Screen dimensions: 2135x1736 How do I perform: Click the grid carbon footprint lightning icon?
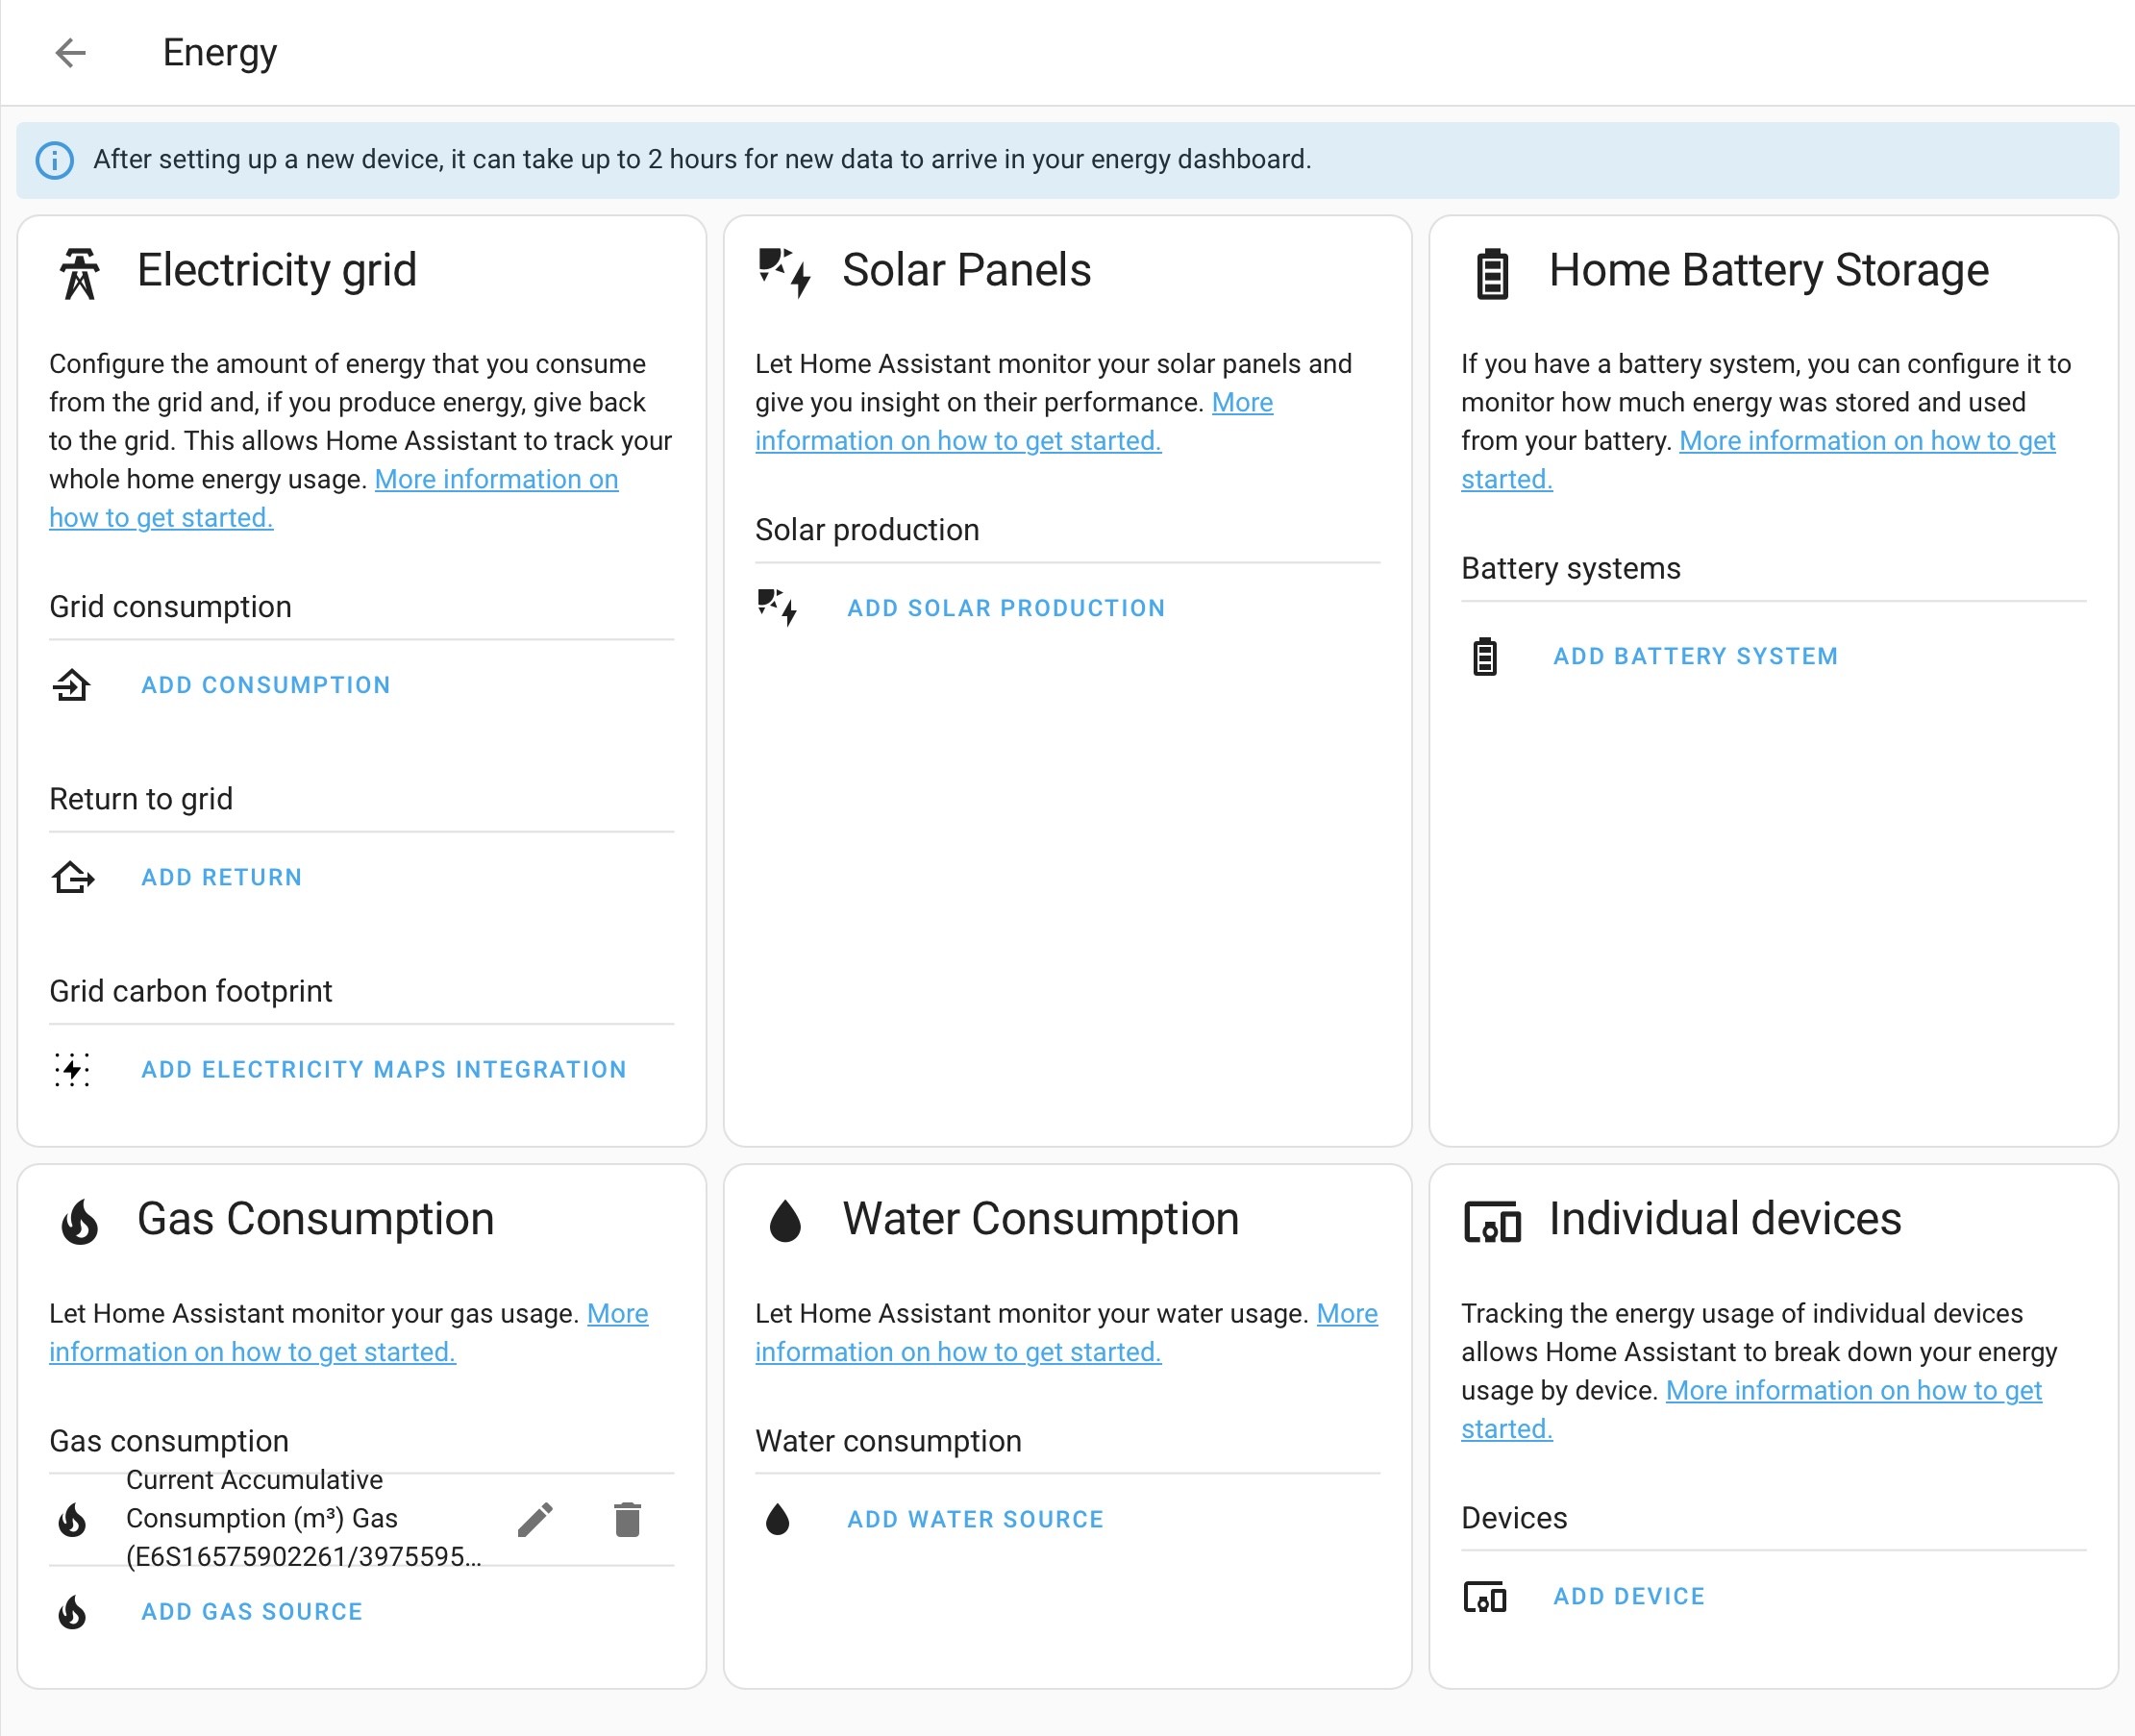tap(72, 1069)
